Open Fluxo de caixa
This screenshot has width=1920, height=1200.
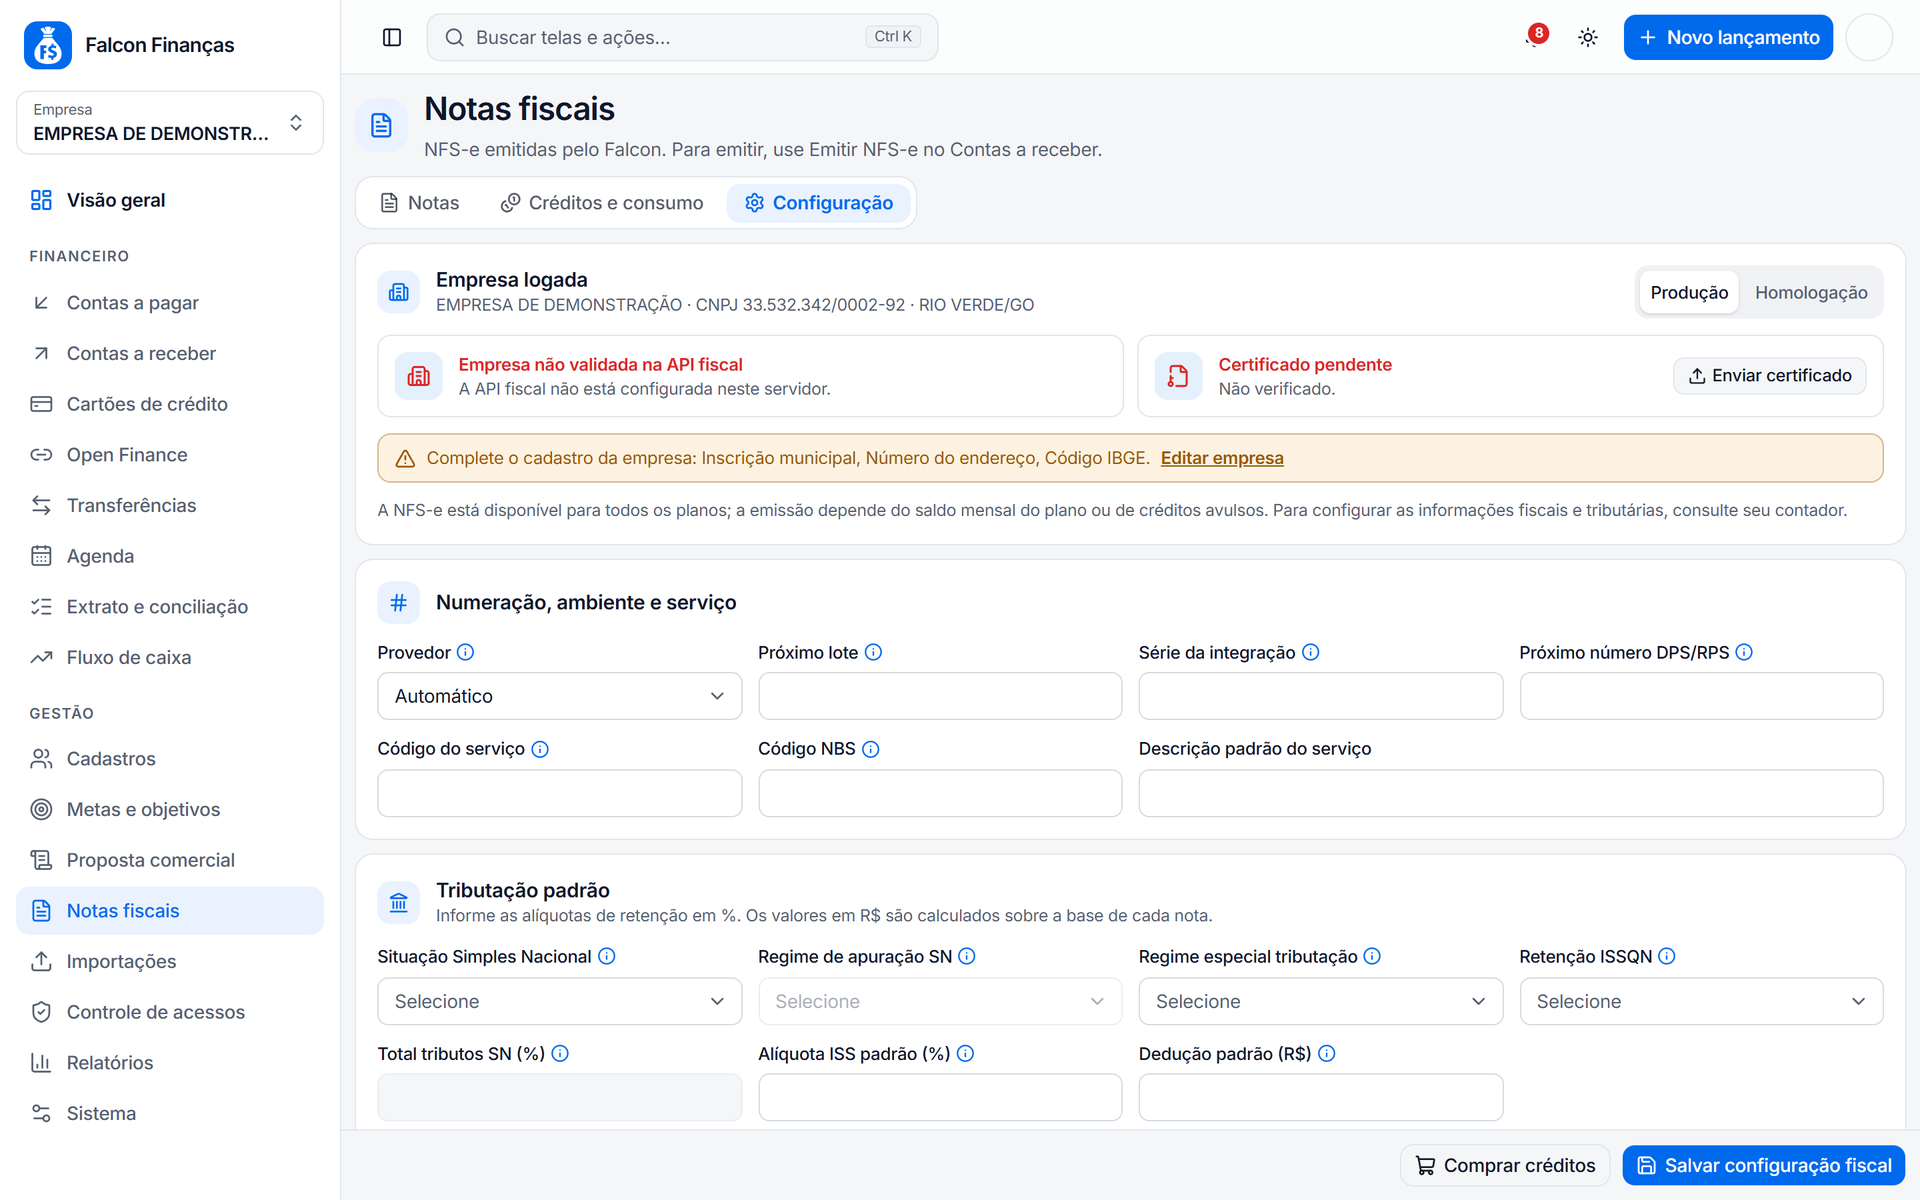[x=170, y=657]
